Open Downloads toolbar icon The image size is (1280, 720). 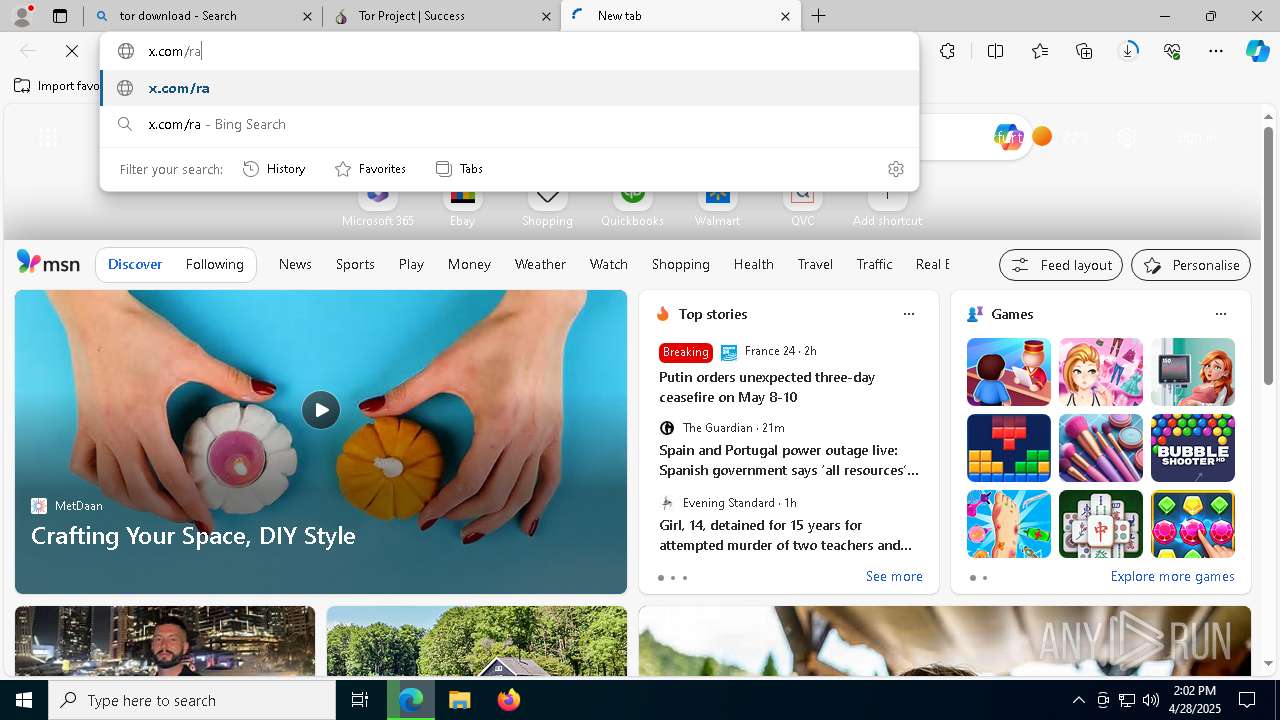coord(1129,51)
